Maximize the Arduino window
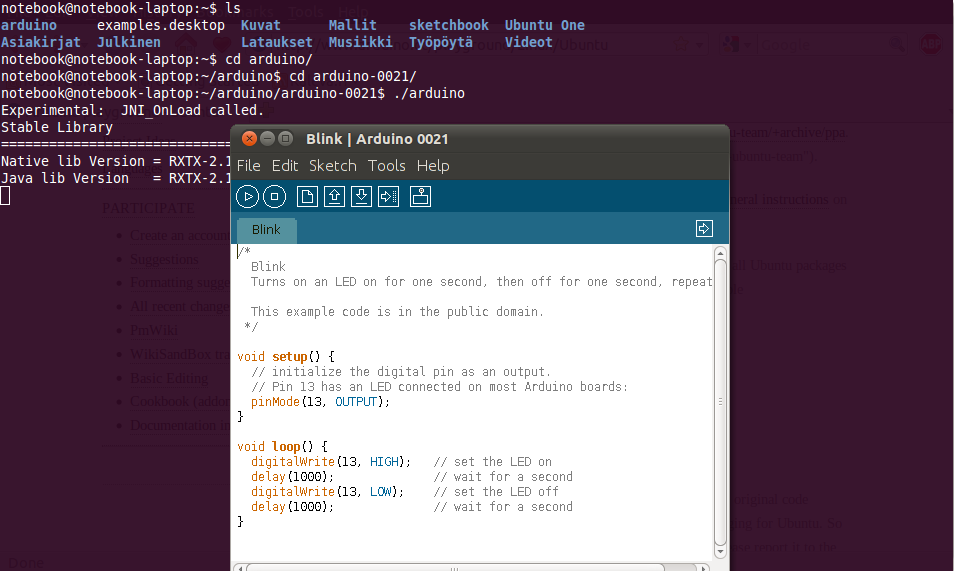The width and height of the screenshot is (954, 571). coord(285,139)
